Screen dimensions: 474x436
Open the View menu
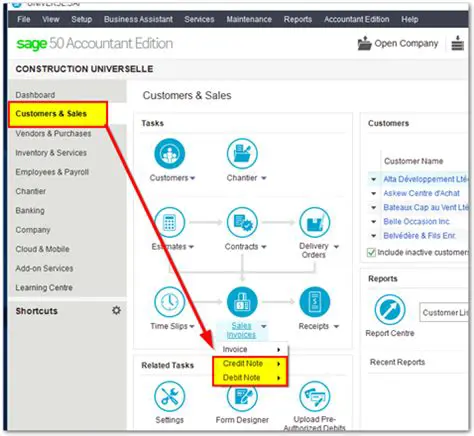tap(51, 19)
